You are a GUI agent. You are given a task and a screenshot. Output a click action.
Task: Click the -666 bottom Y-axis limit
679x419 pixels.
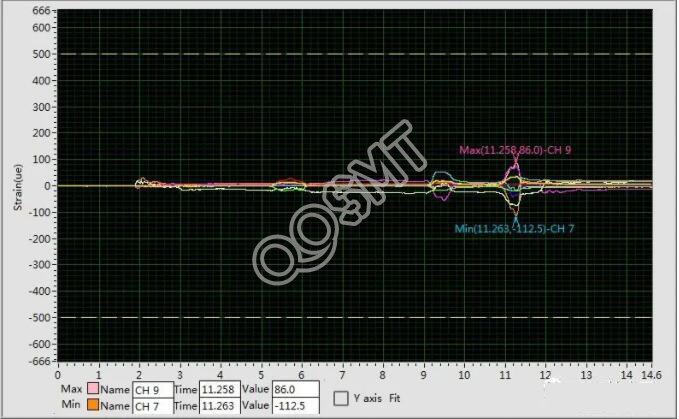pyautogui.click(x=42, y=361)
